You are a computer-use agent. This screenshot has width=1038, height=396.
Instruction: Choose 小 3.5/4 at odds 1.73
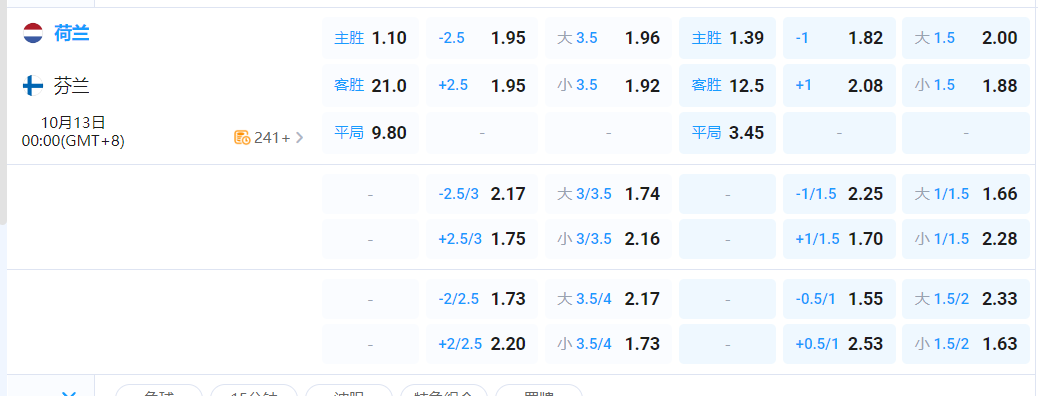pyautogui.click(x=608, y=344)
